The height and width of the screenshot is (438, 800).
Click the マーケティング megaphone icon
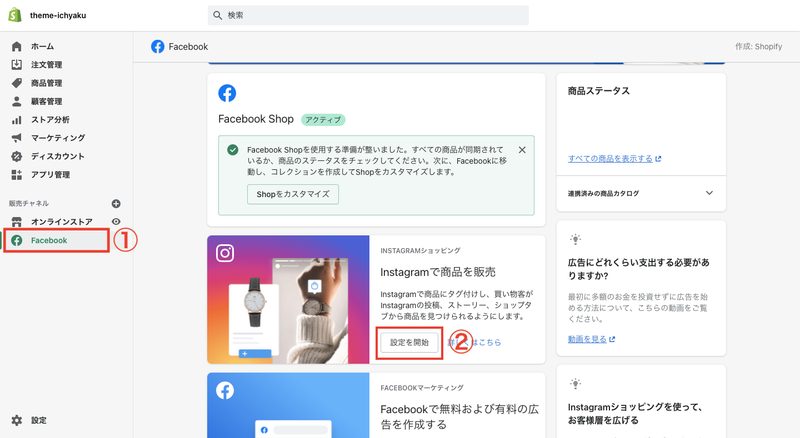click(16, 138)
